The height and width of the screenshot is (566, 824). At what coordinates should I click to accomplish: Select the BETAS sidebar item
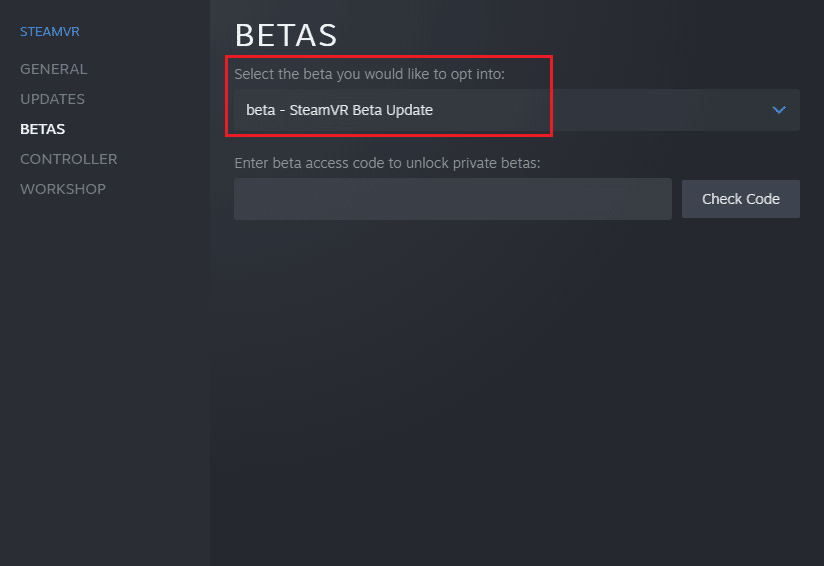(x=43, y=129)
